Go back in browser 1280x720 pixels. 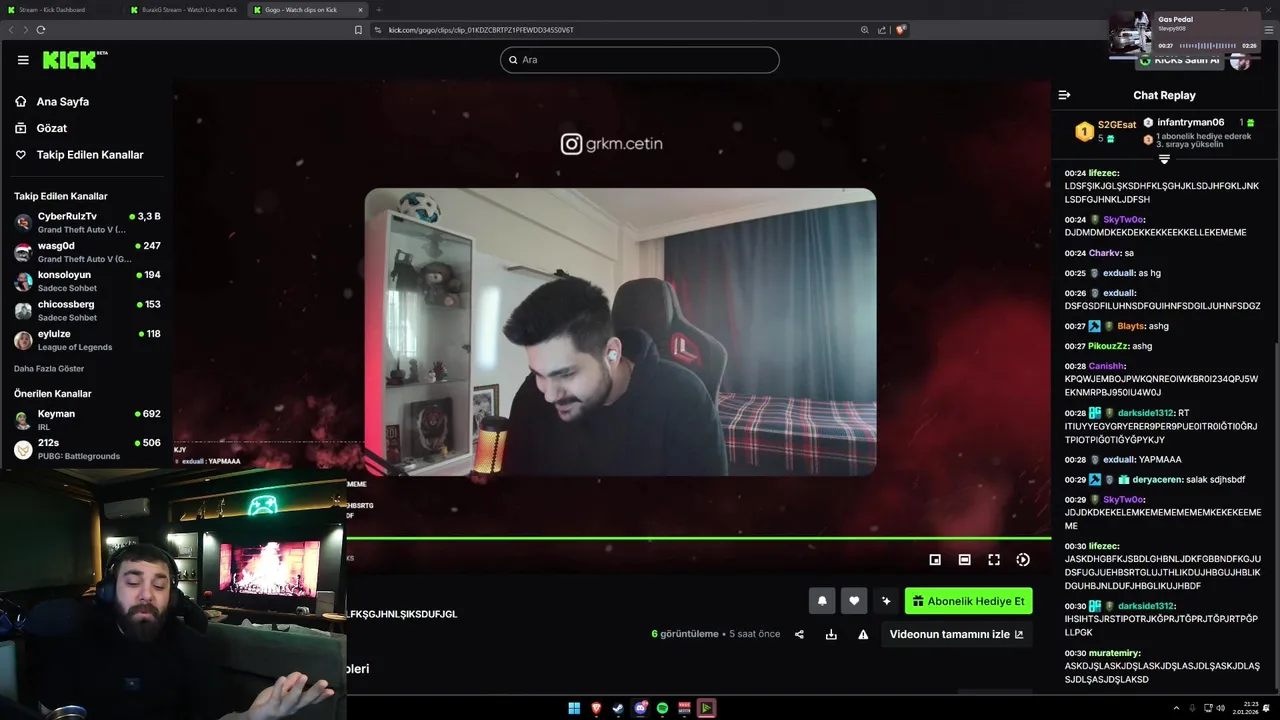[12, 30]
